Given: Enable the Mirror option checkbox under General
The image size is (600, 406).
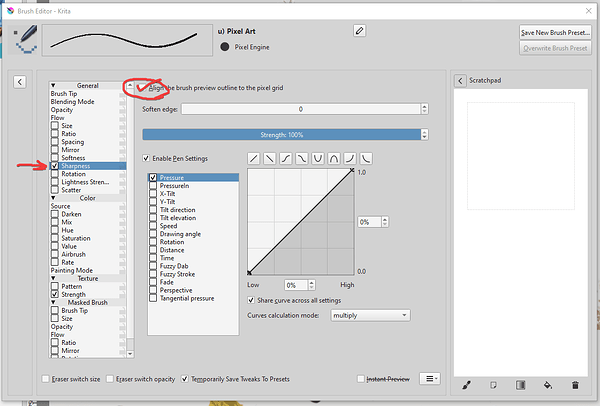Looking at the screenshot, I should click(55, 150).
